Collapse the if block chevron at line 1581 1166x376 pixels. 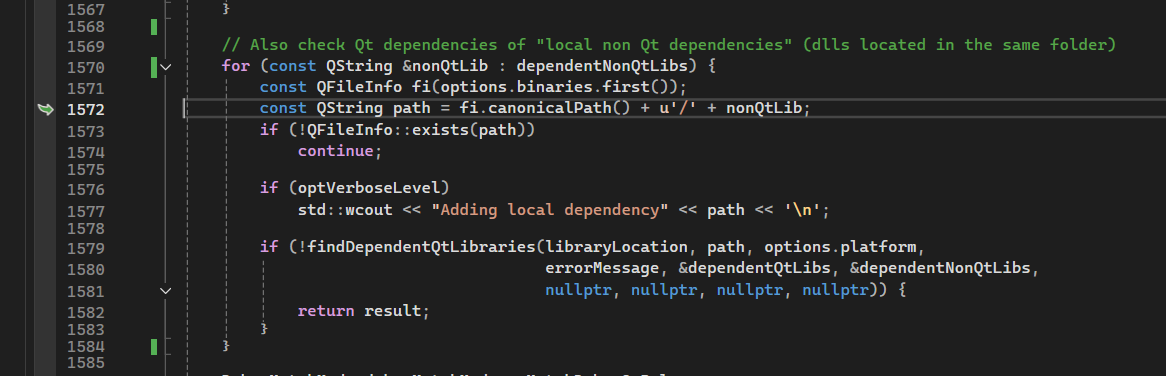coord(166,291)
